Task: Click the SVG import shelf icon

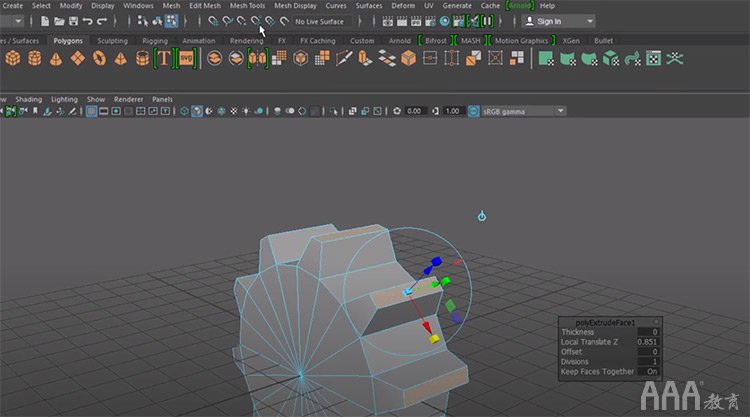Action: coord(186,58)
